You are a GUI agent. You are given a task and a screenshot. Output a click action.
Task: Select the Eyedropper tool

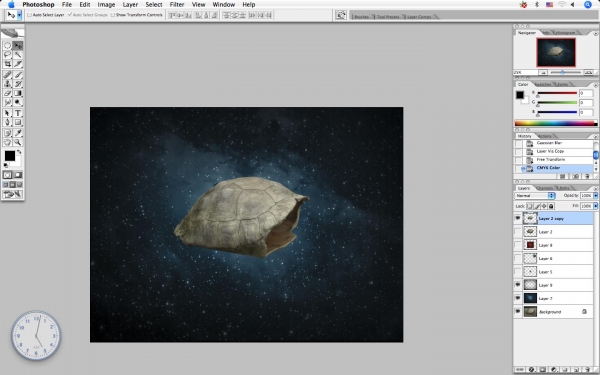click(x=18, y=133)
